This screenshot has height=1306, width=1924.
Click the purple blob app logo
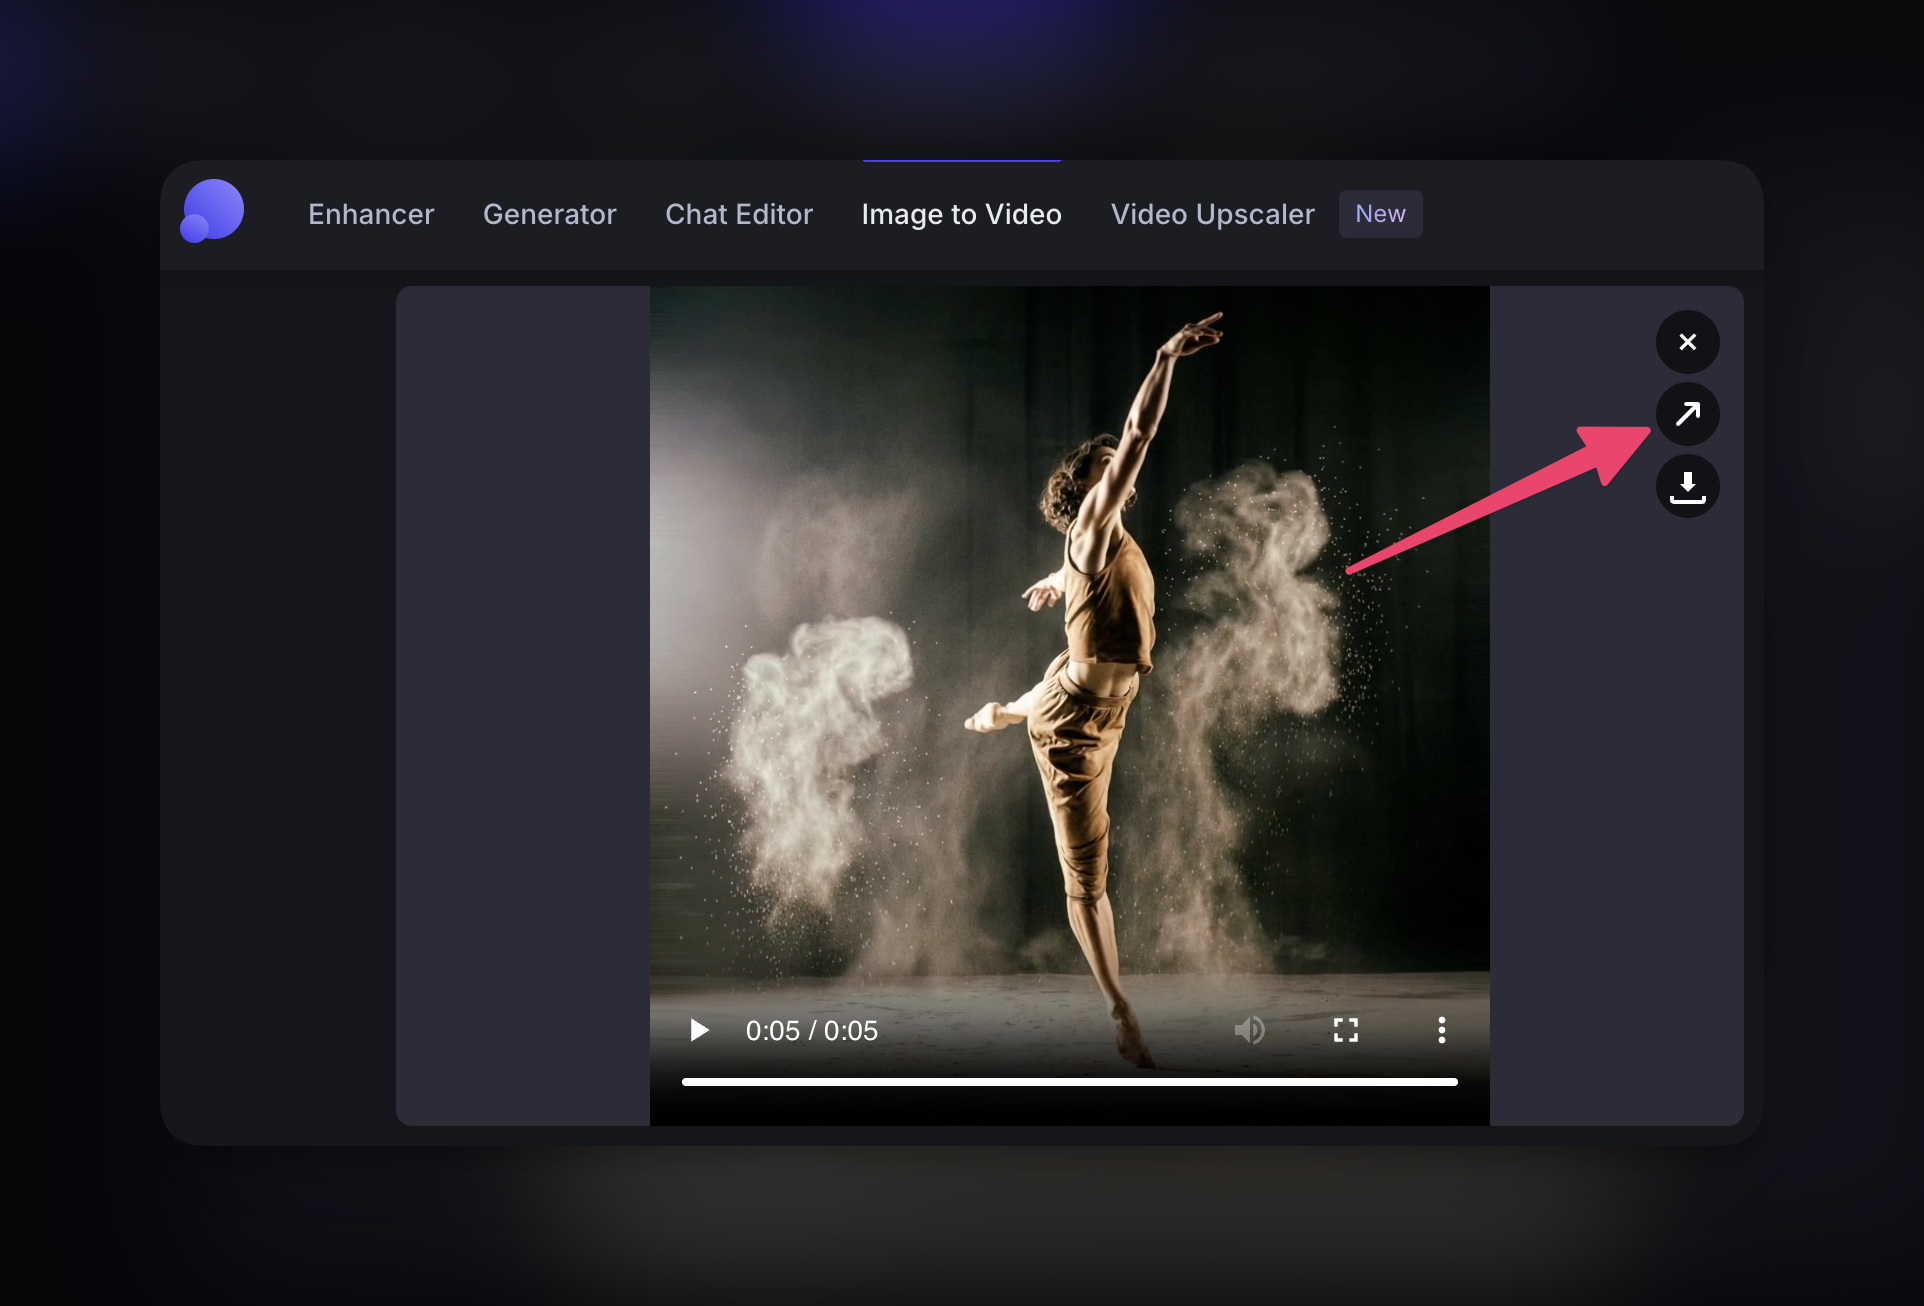[212, 211]
